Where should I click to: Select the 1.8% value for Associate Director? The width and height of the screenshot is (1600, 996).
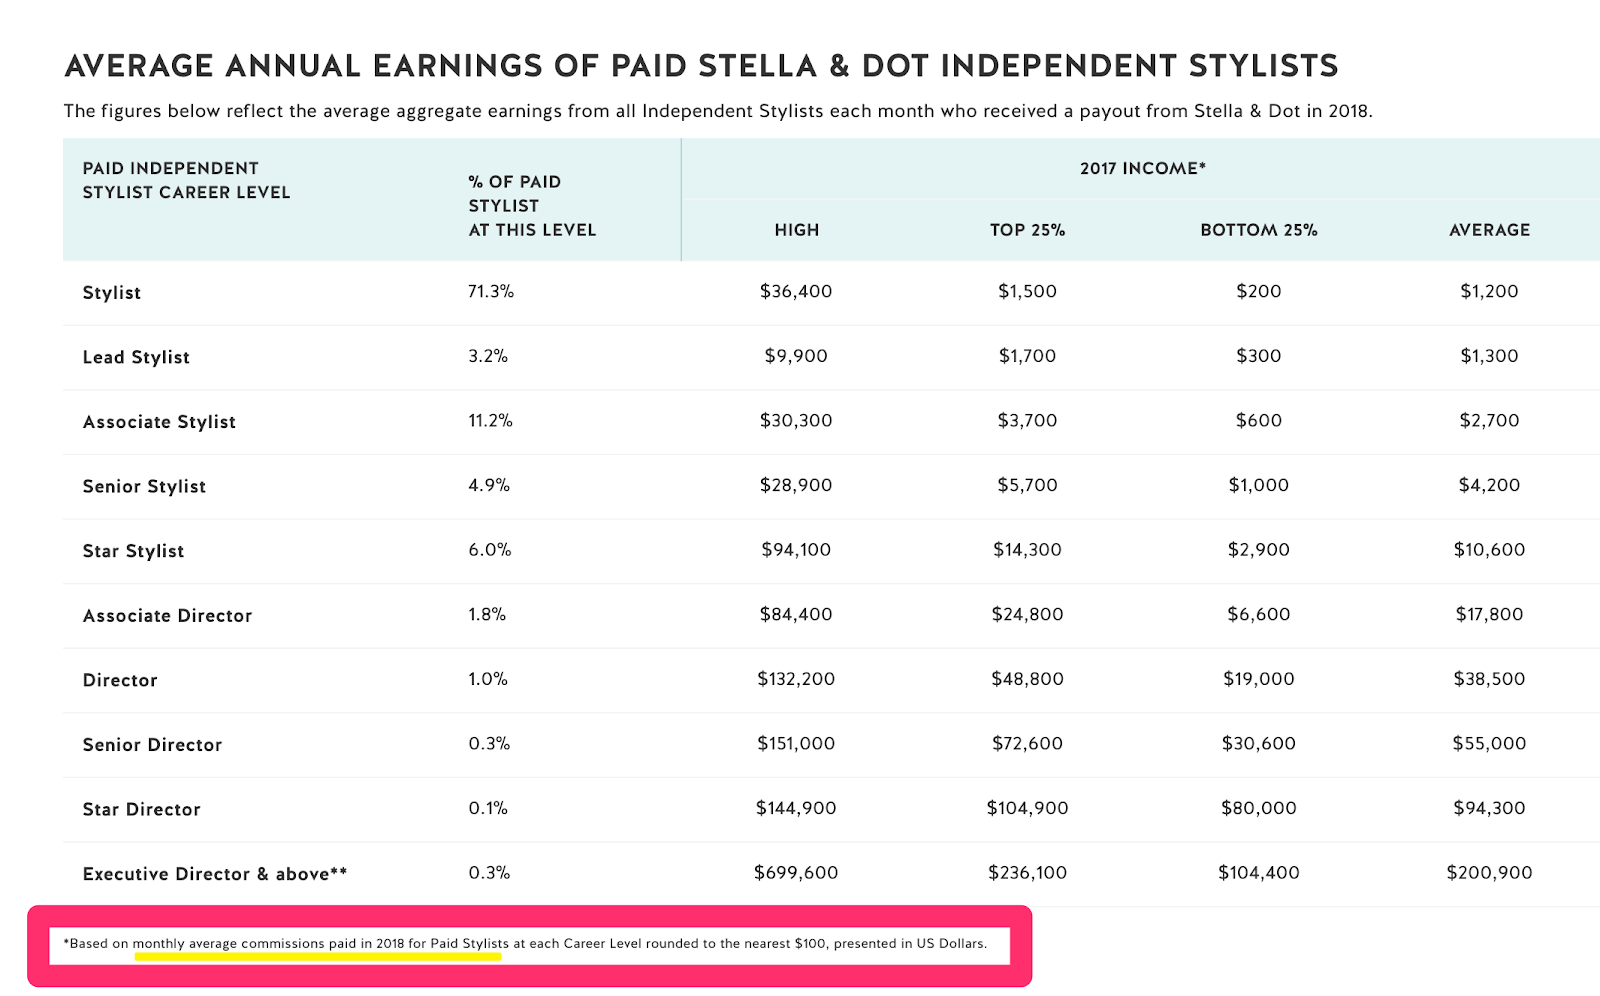[x=487, y=614]
